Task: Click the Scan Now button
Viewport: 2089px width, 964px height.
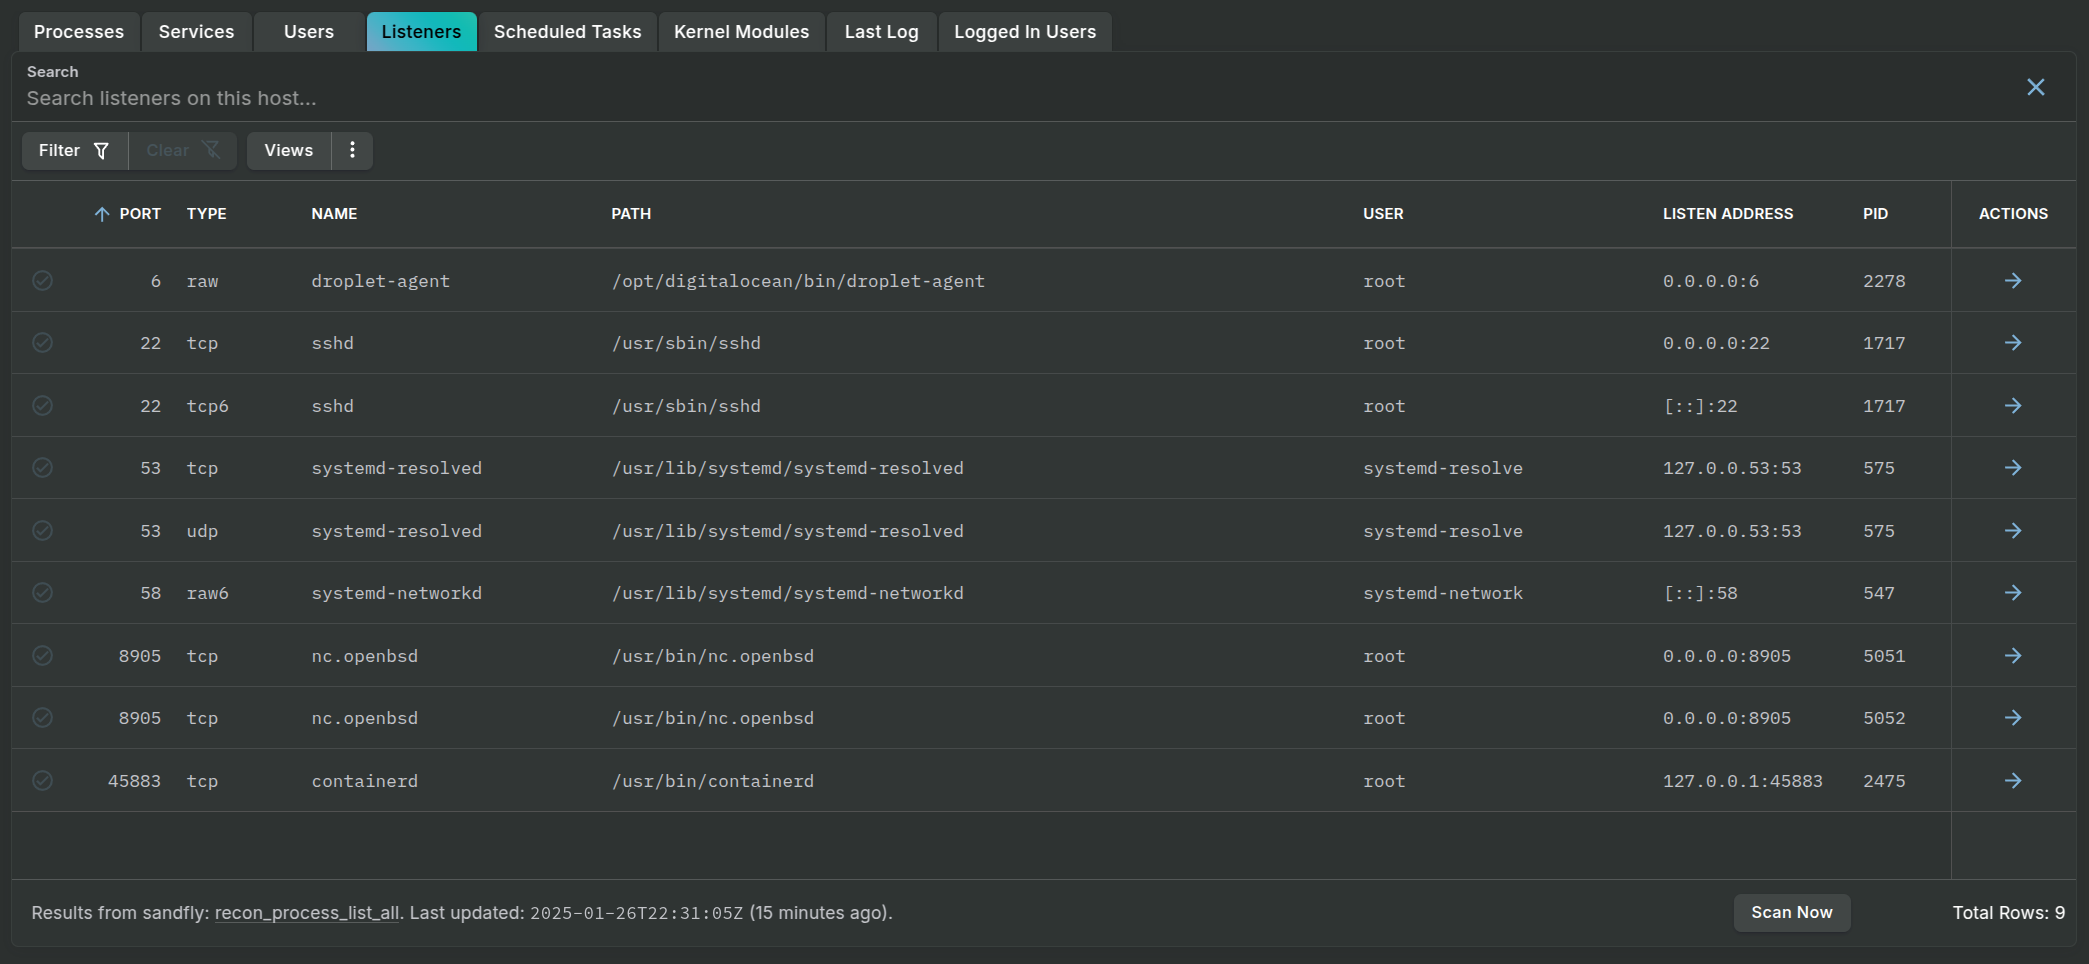Action: point(1792,913)
